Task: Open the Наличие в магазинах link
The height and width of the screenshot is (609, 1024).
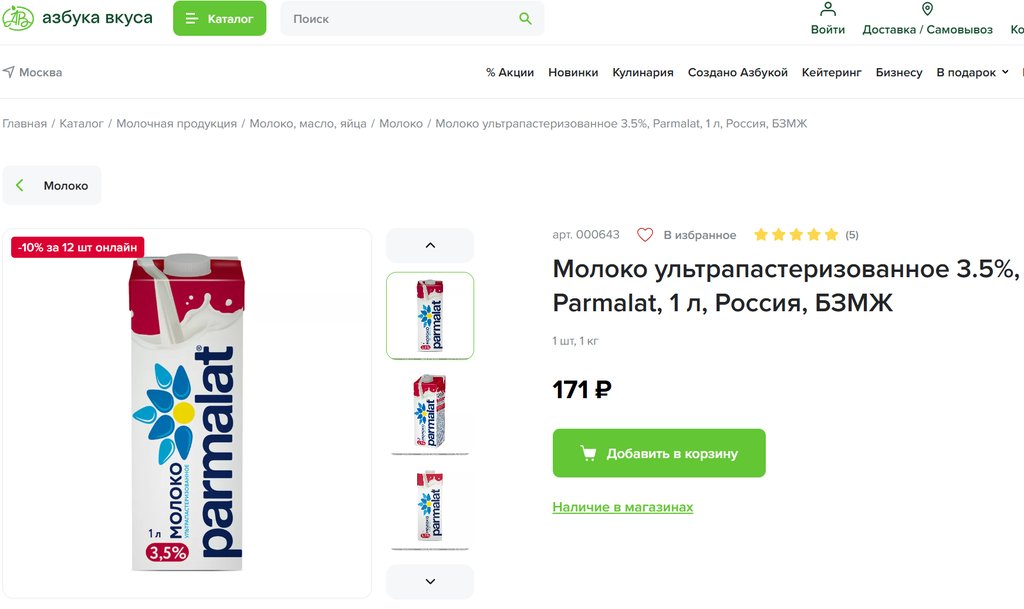Action: click(x=622, y=507)
